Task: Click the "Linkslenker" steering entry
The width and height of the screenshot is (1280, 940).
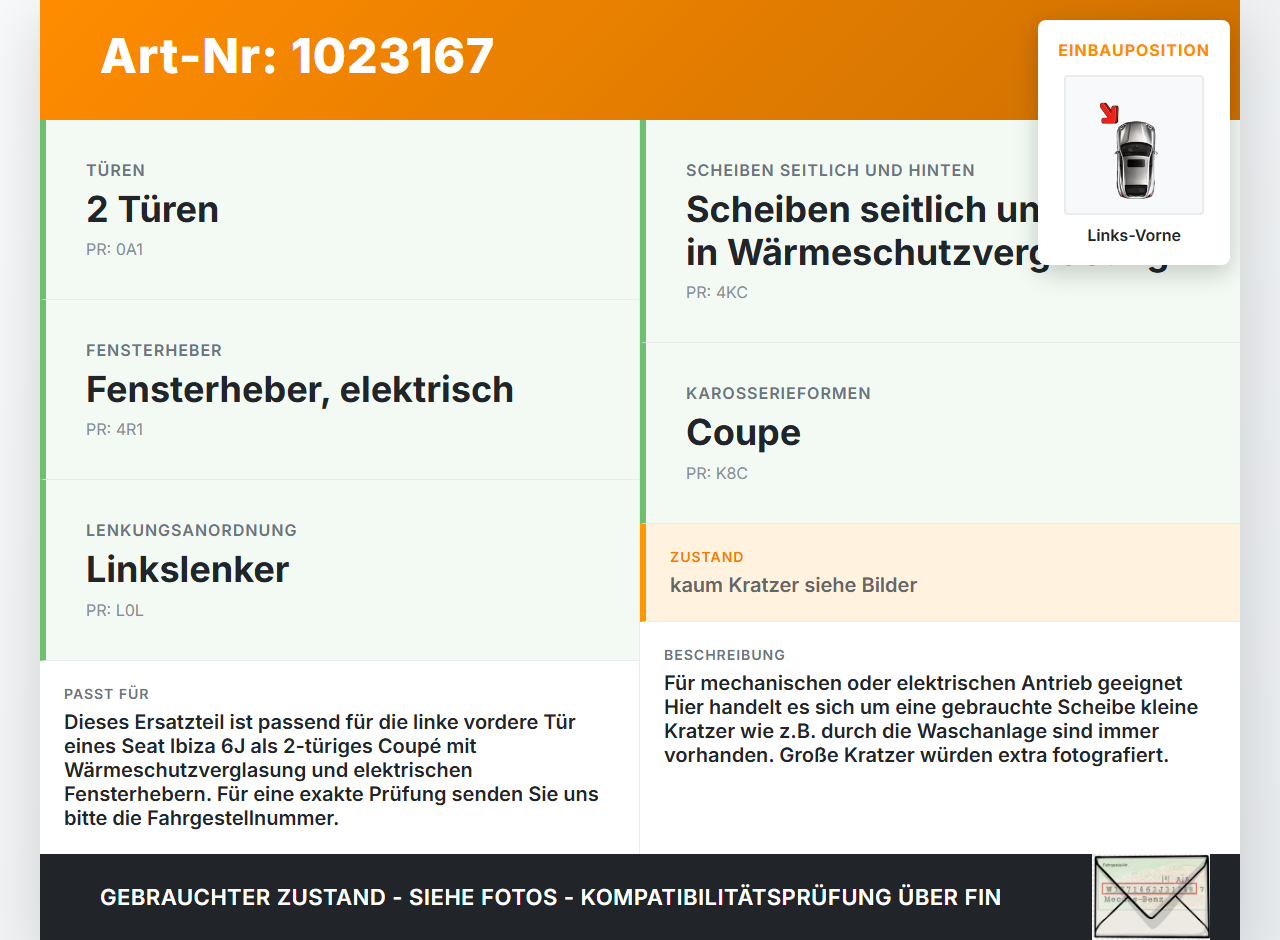Action: click(x=187, y=569)
